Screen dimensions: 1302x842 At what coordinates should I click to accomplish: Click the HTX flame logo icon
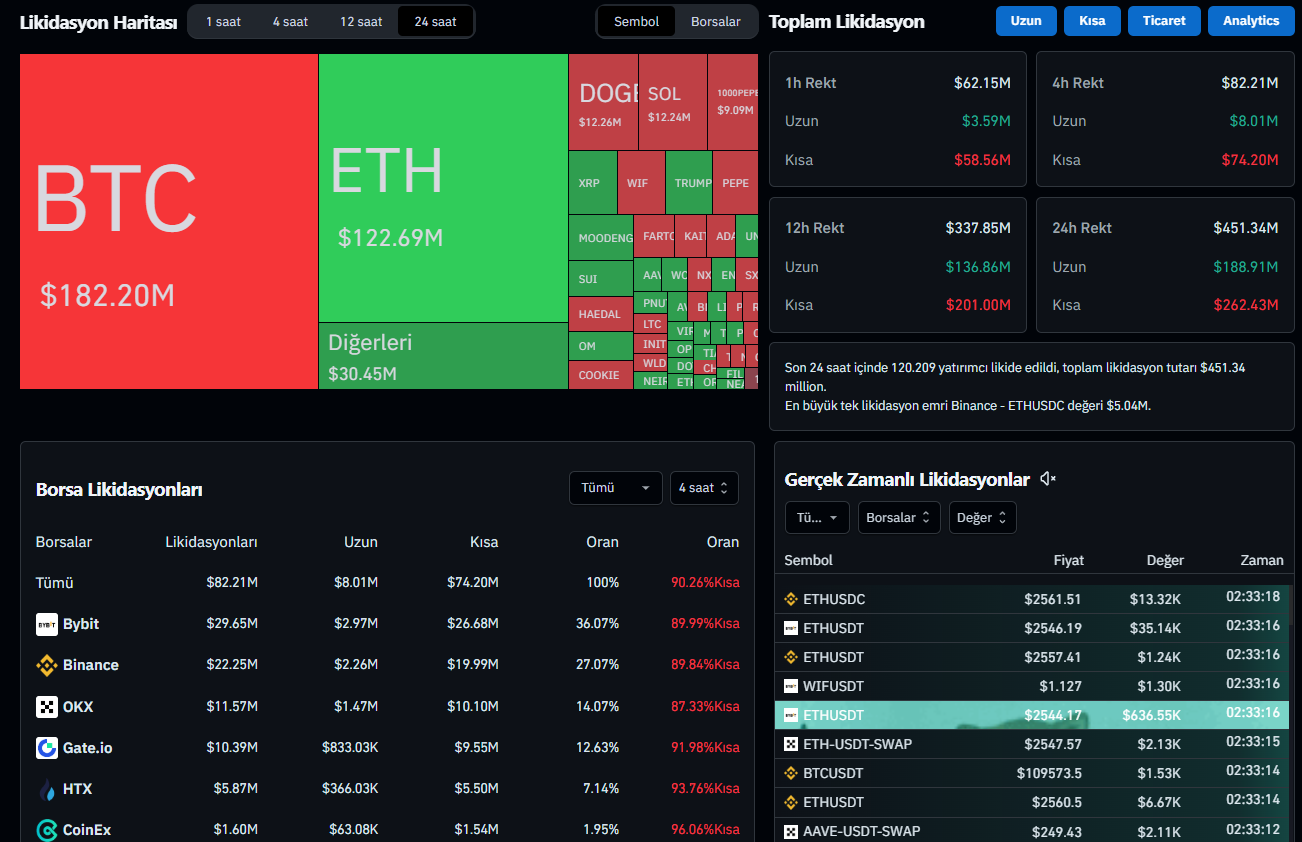click(x=46, y=790)
